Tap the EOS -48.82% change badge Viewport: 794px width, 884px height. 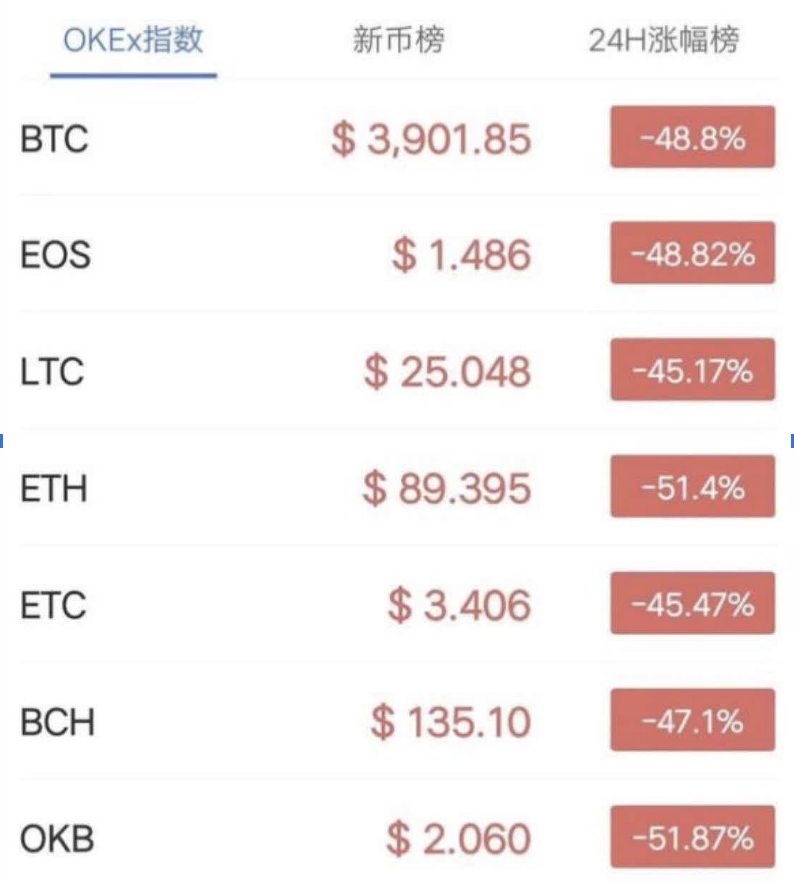692,254
